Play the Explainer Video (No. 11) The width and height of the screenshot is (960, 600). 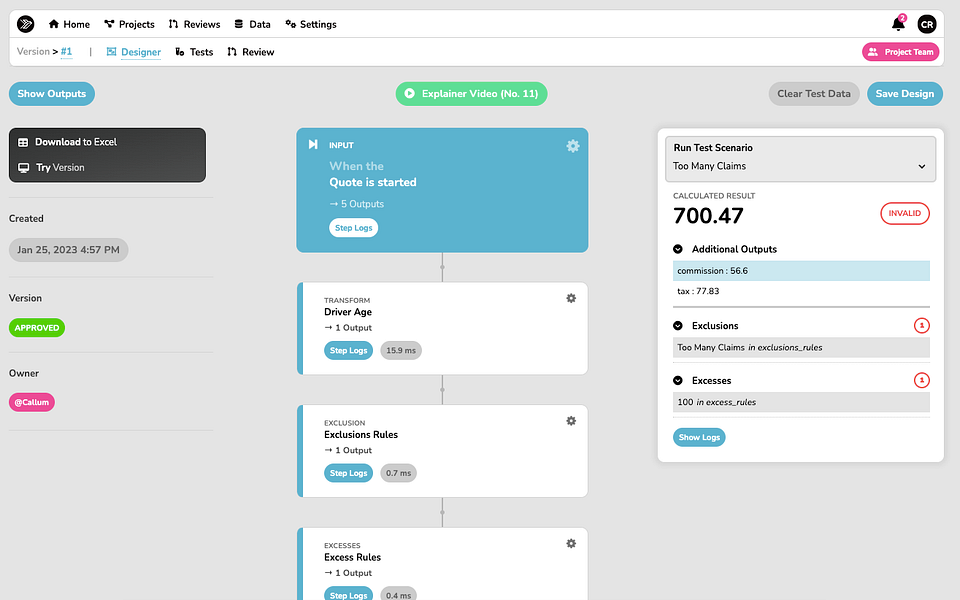pyautogui.click(x=471, y=94)
